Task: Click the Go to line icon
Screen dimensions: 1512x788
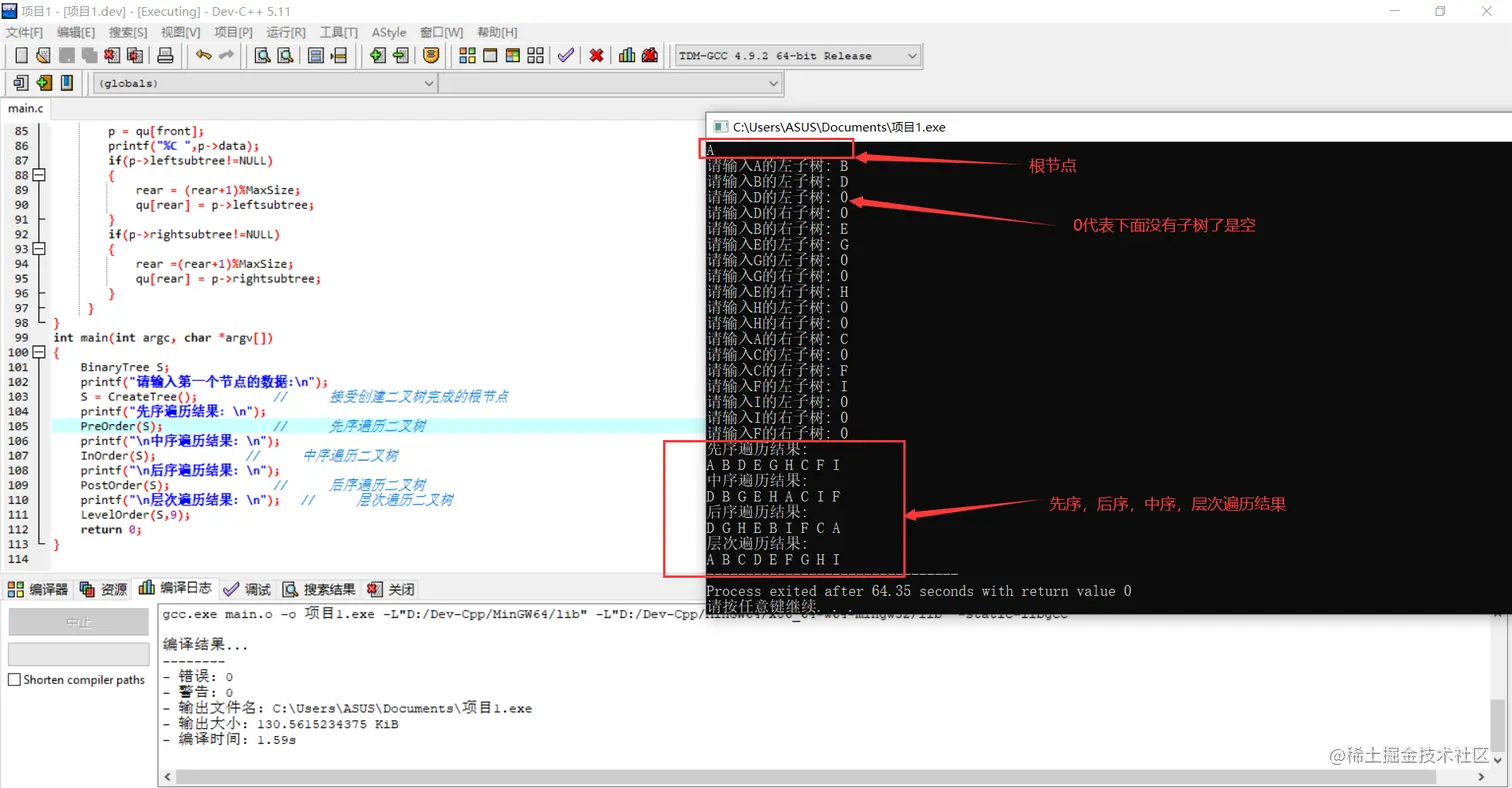Action: click(x=339, y=56)
